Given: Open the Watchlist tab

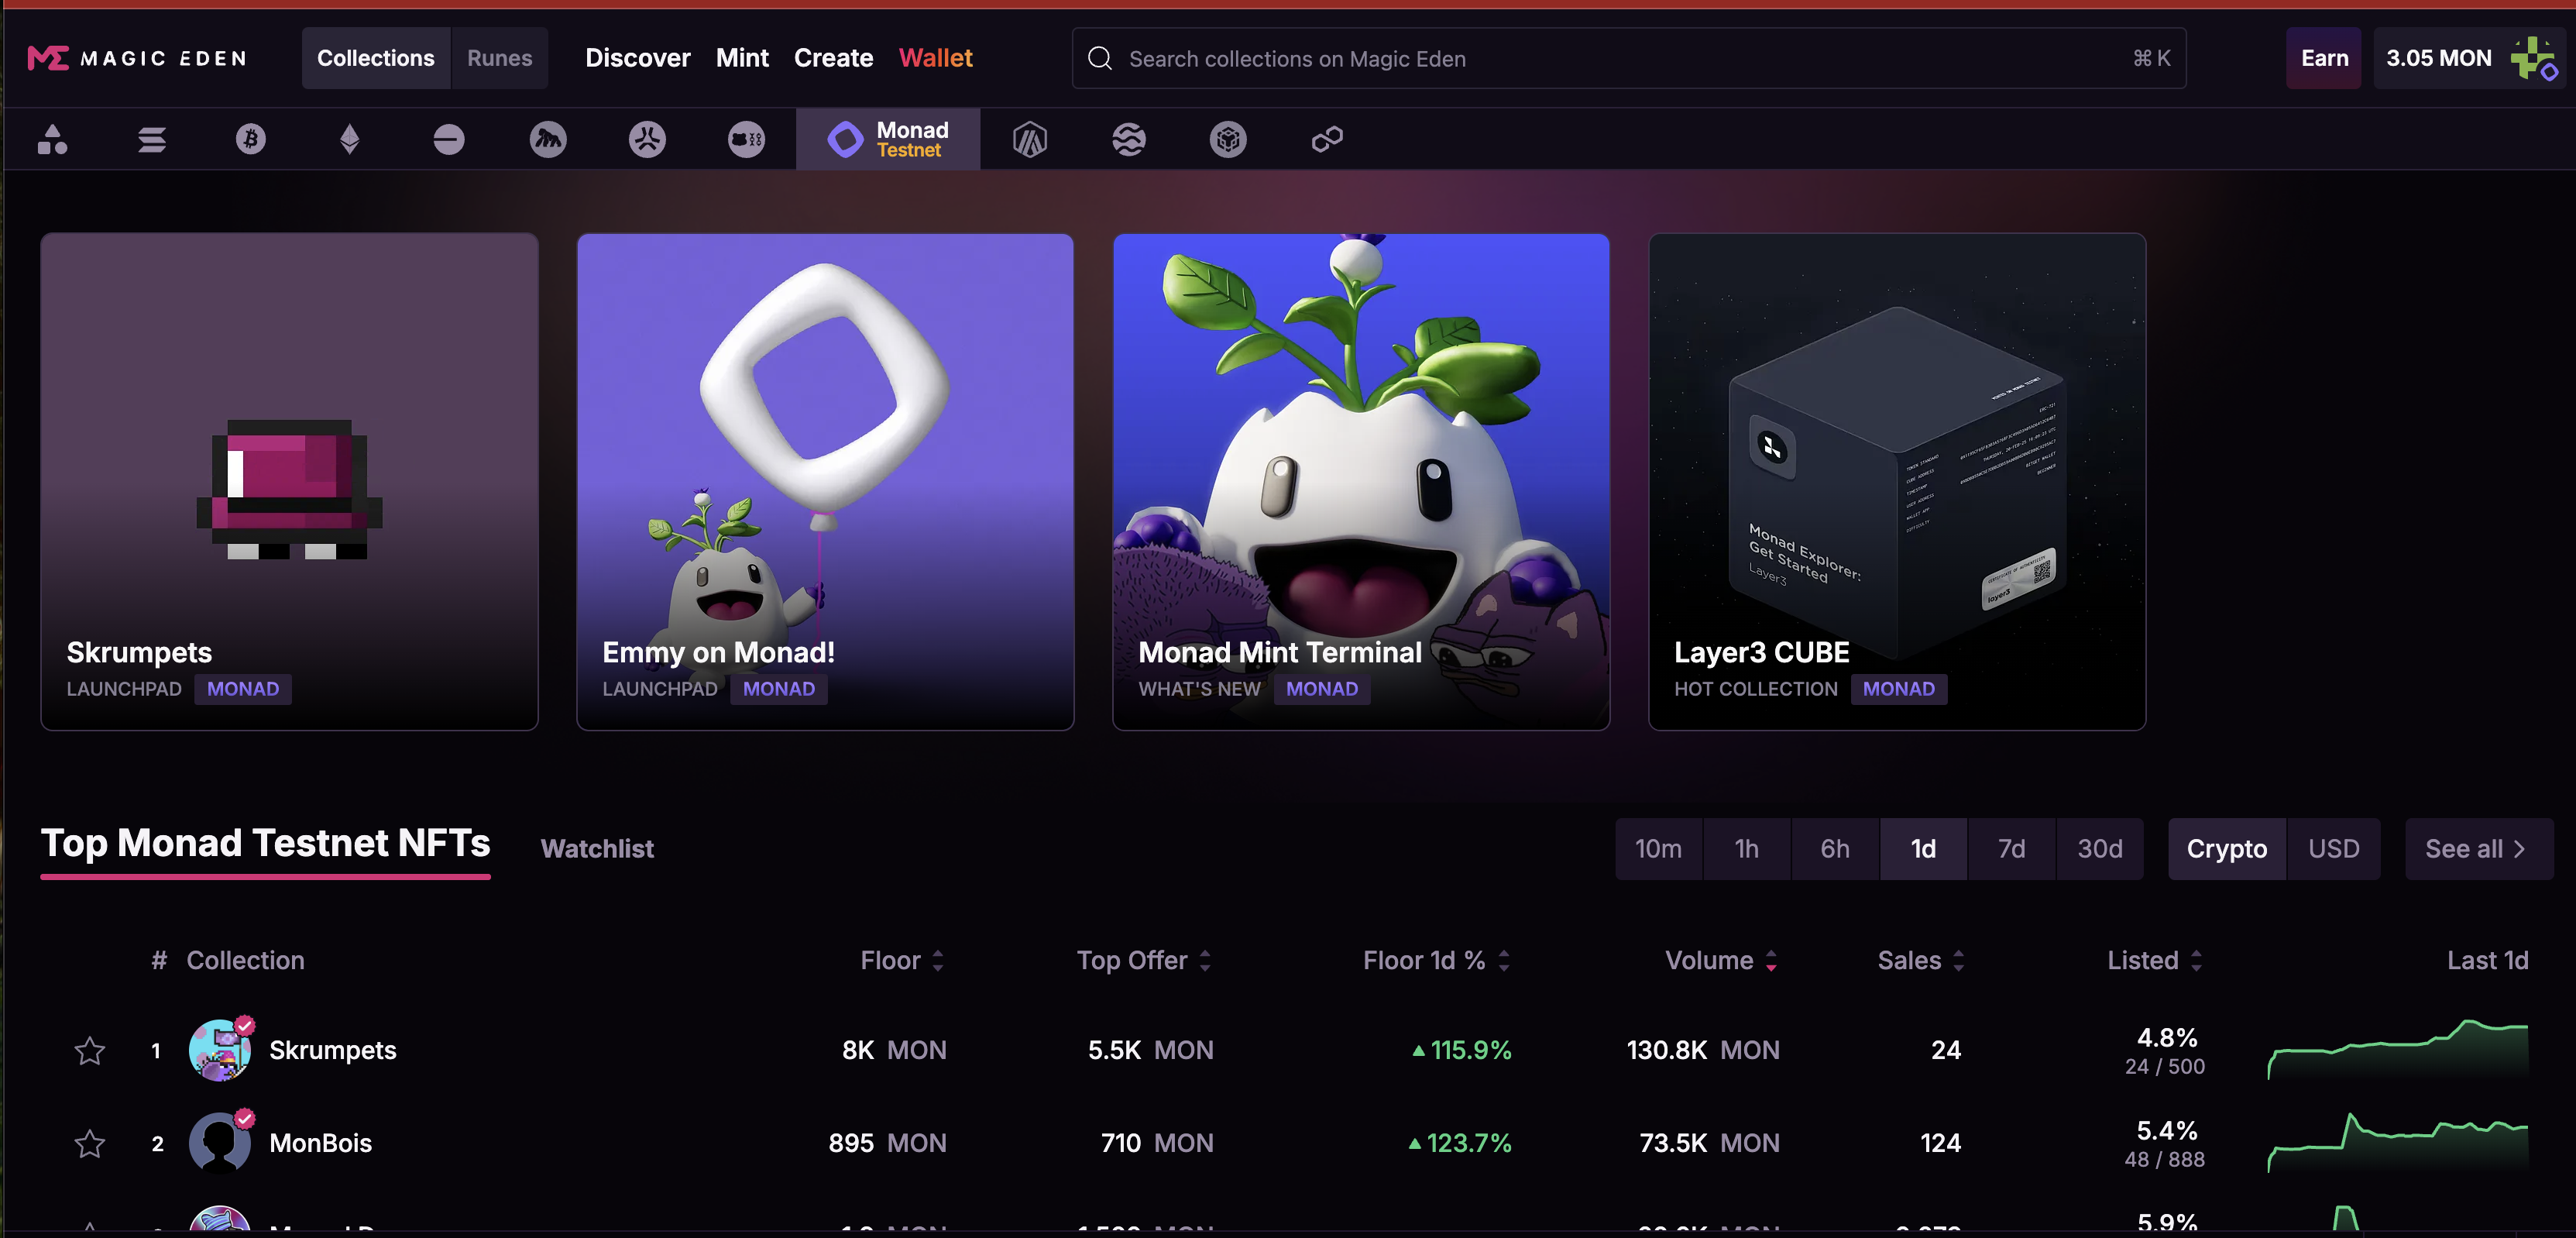Looking at the screenshot, I should (x=597, y=848).
